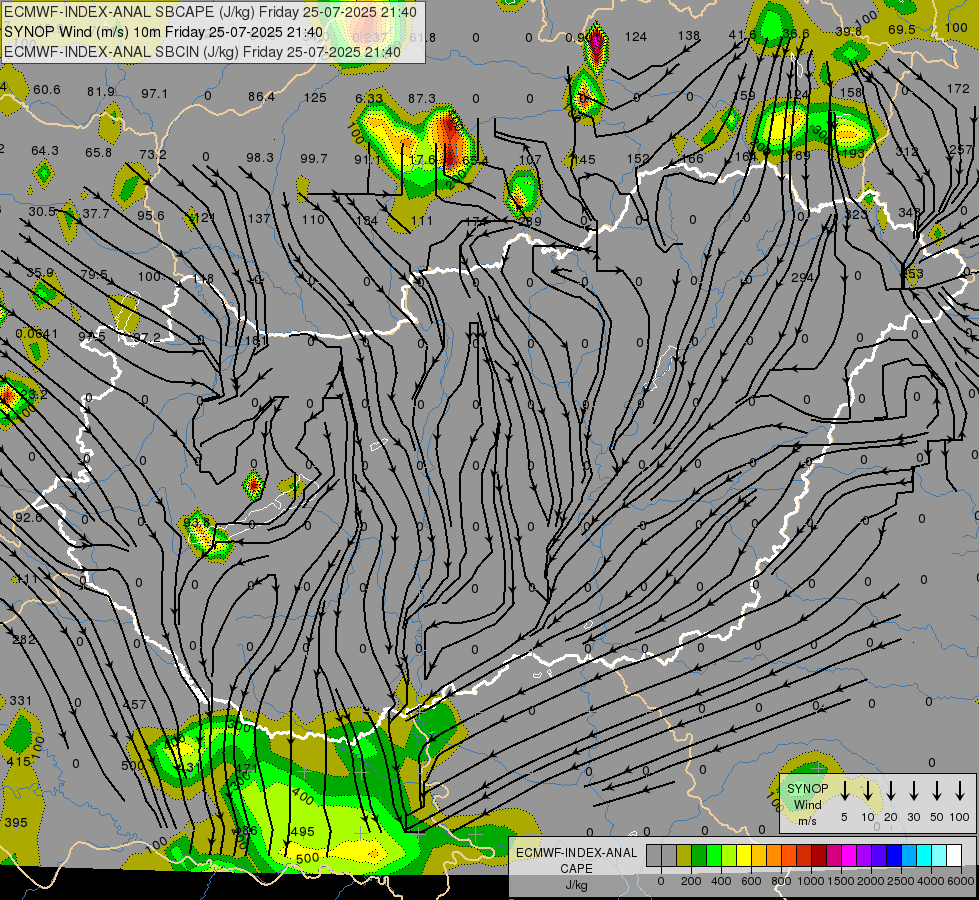The height and width of the screenshot is (900, 979).
Task: Click the map value 282
Action: point(24,639)
